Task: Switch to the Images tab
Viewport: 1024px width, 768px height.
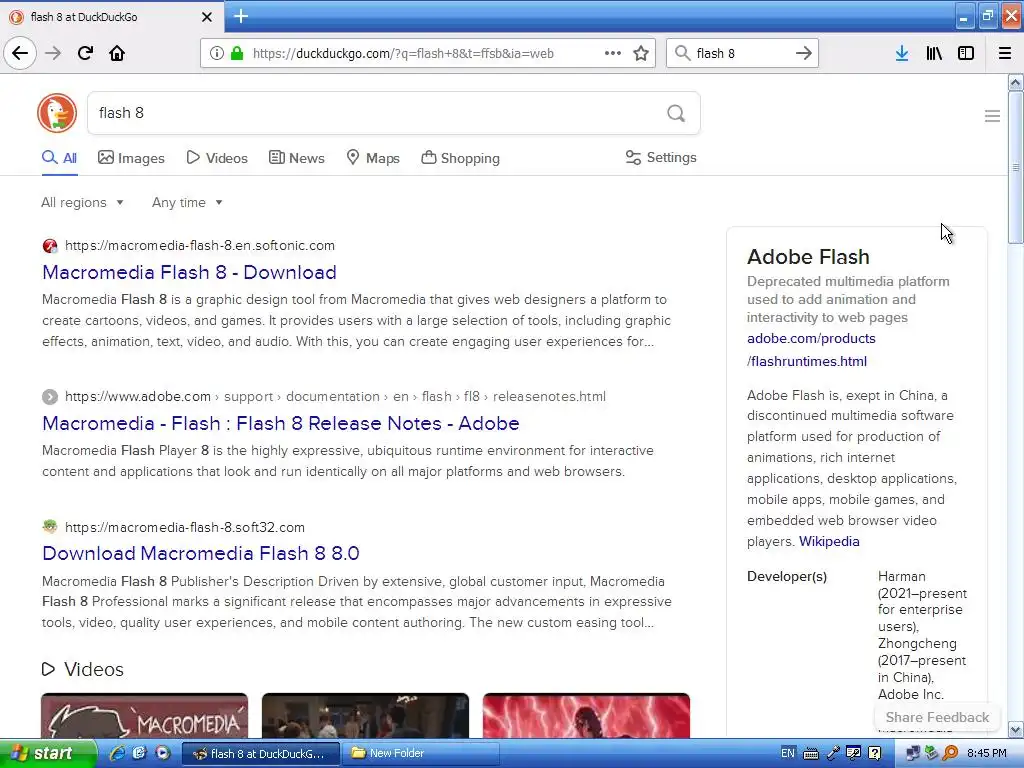Action: click(131, 158)
